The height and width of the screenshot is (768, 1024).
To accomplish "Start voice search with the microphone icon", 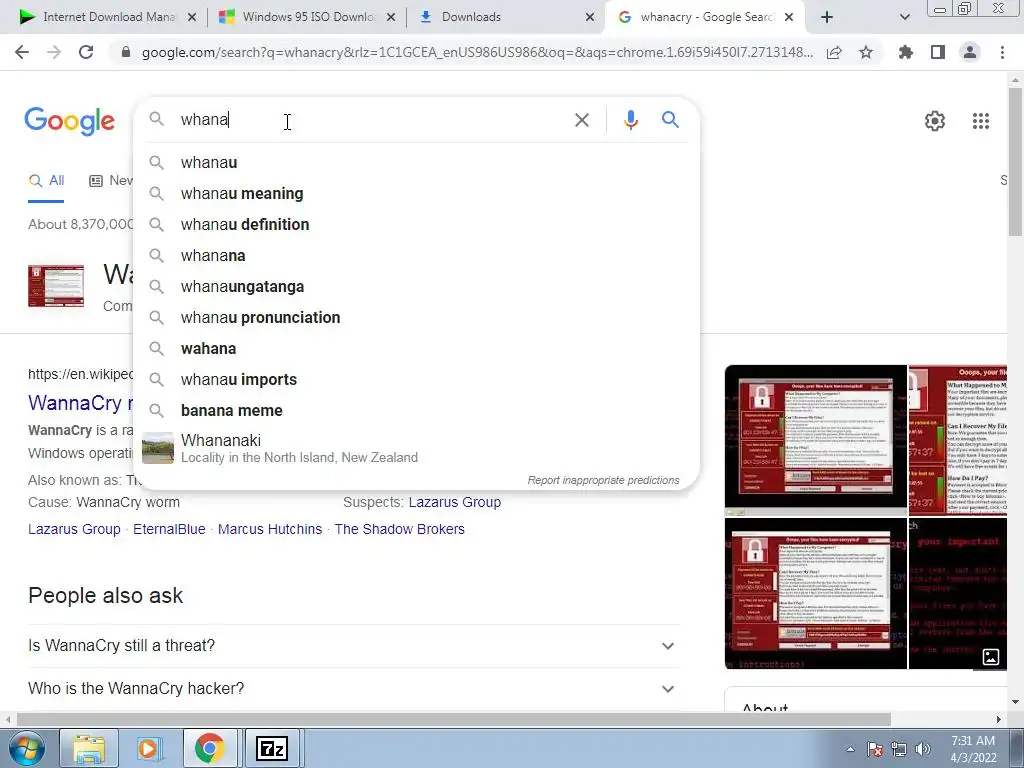I will coord(630,120).
